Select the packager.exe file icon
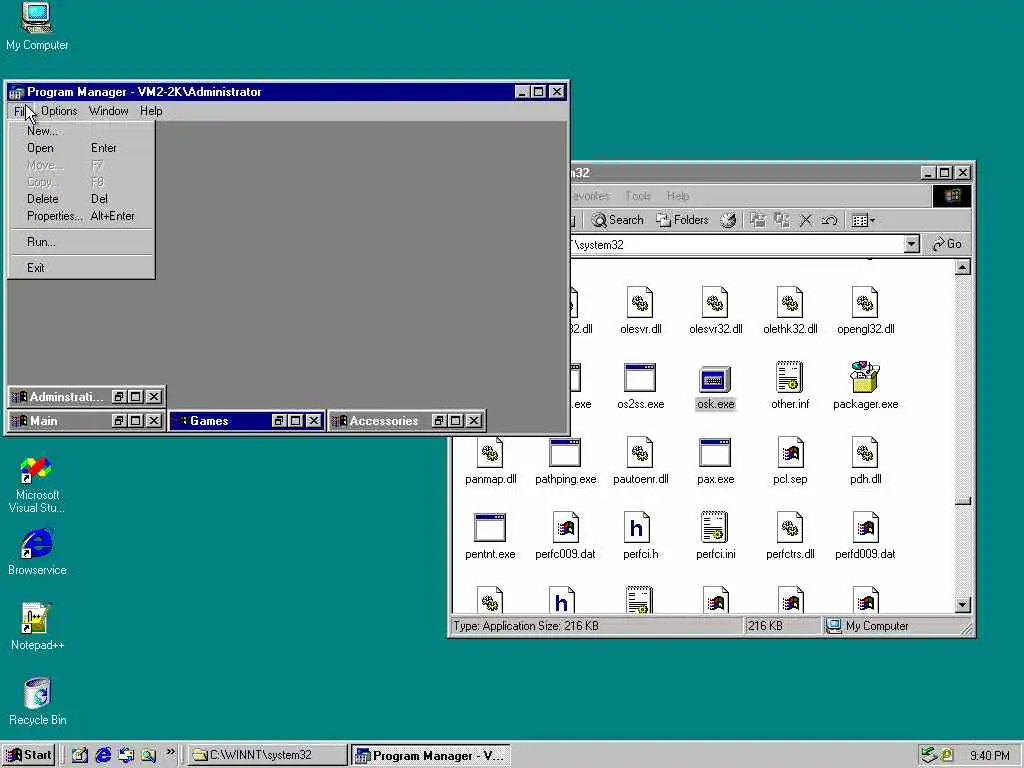 click(x=865, y=385)
